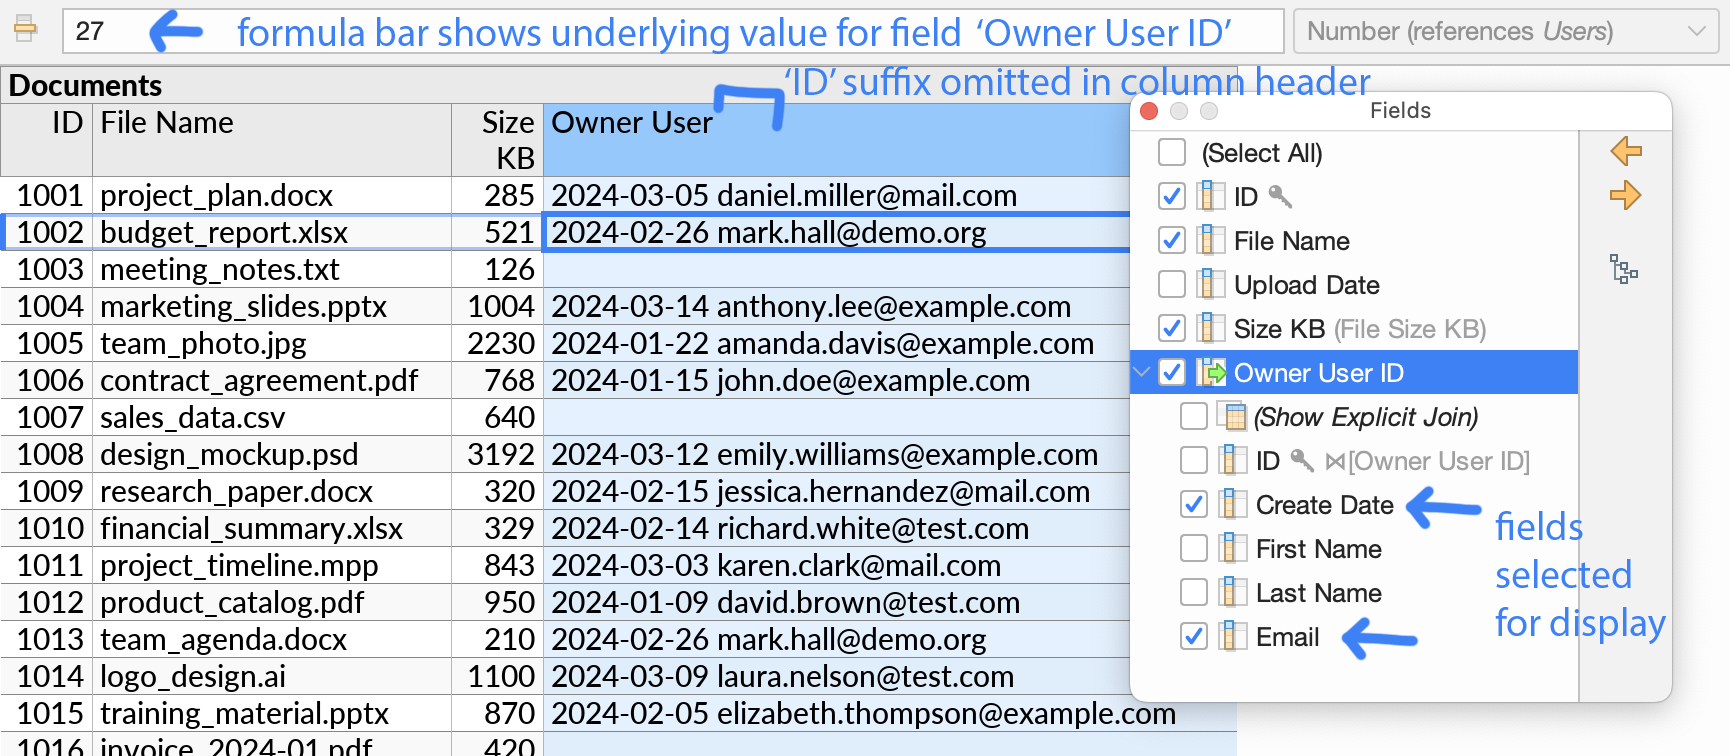Click the Documents table title
Image resolution: width=1730 pixels, height=756 pixels.
[85, 86]
